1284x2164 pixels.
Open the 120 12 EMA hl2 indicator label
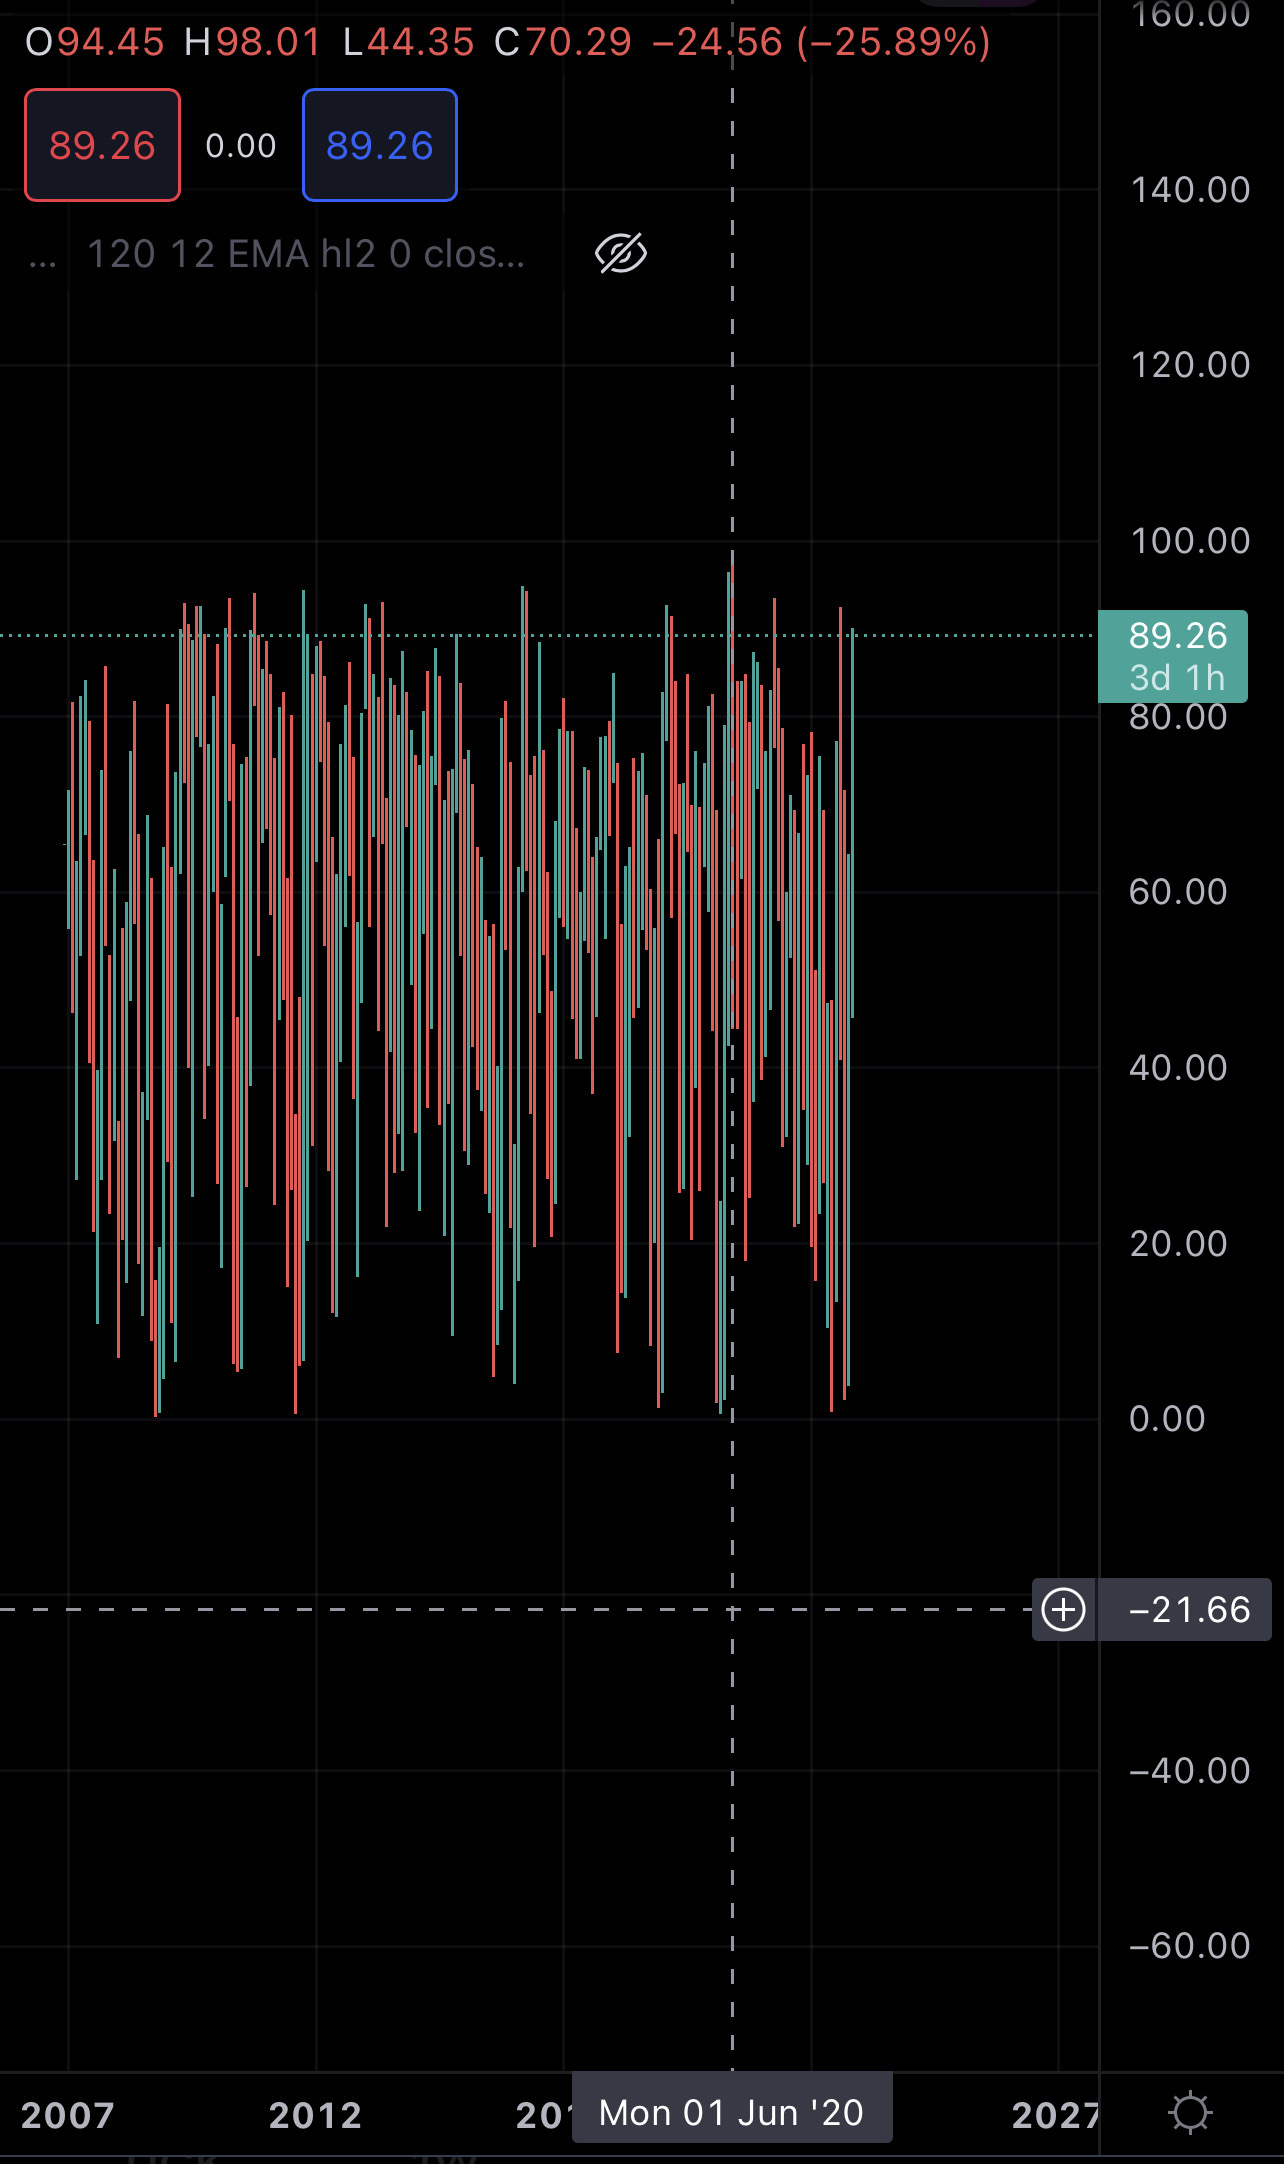point(306,254)
